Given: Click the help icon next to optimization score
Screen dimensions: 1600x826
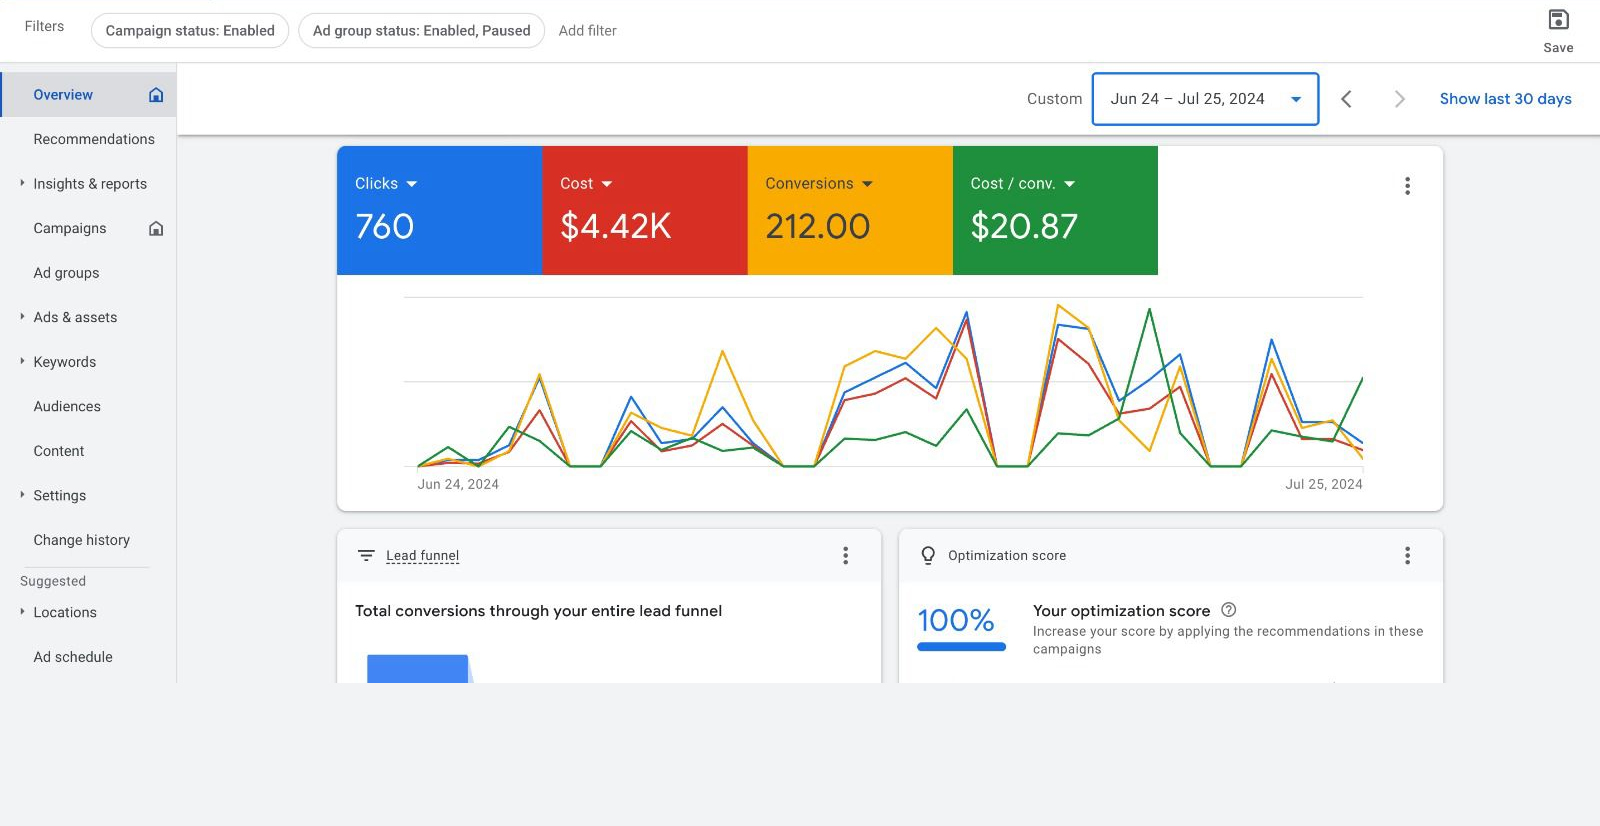Looking at the screenshot, I should (1229, 610).
